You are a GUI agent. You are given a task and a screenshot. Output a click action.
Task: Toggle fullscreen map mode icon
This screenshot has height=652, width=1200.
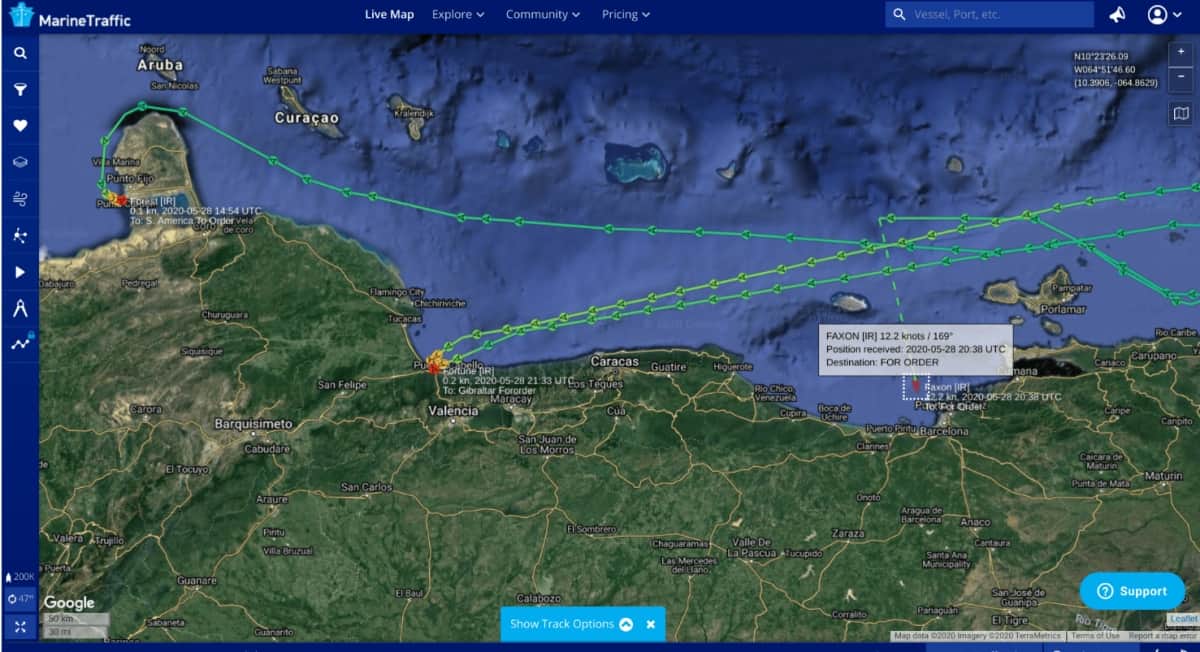point(20,626)
